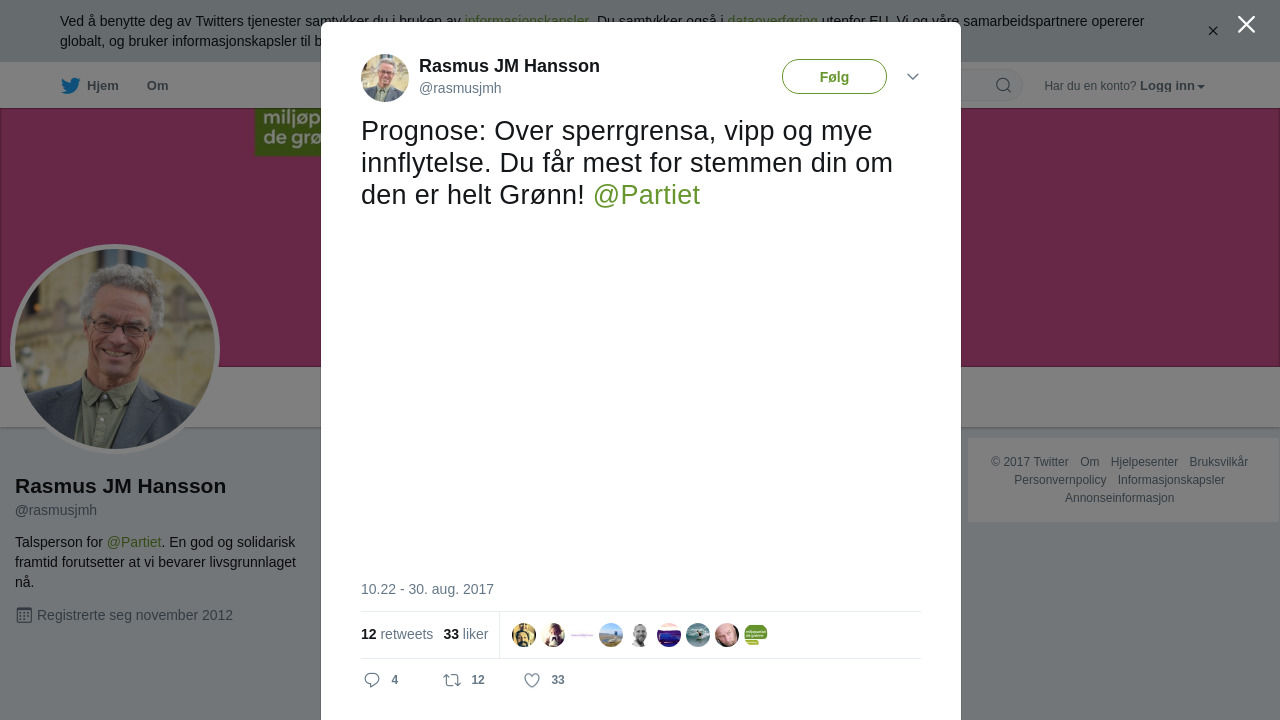This screenshot has width=1280, height=720.
Task: Like the tweet with the heart icon
Action: (x=532, y=680)
